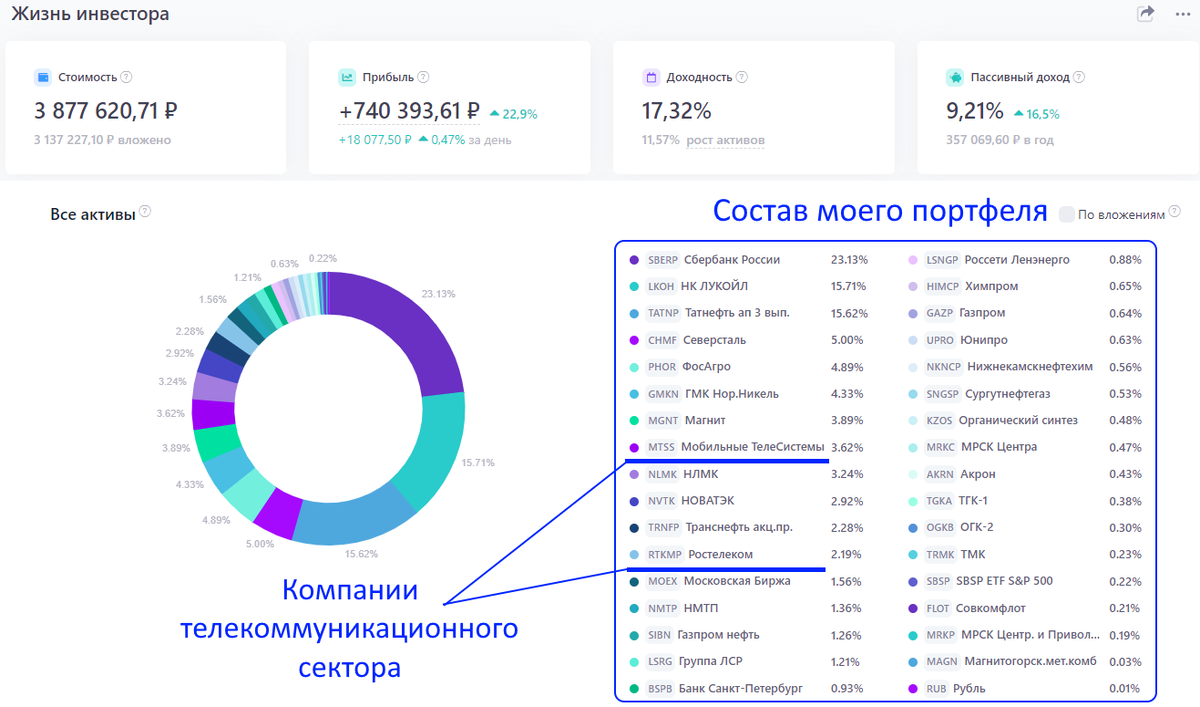The width and height of the screenshot is (1200, 707).
Task: Click the Россети Ленэнерго legend row
Action: click(1026, 260)
